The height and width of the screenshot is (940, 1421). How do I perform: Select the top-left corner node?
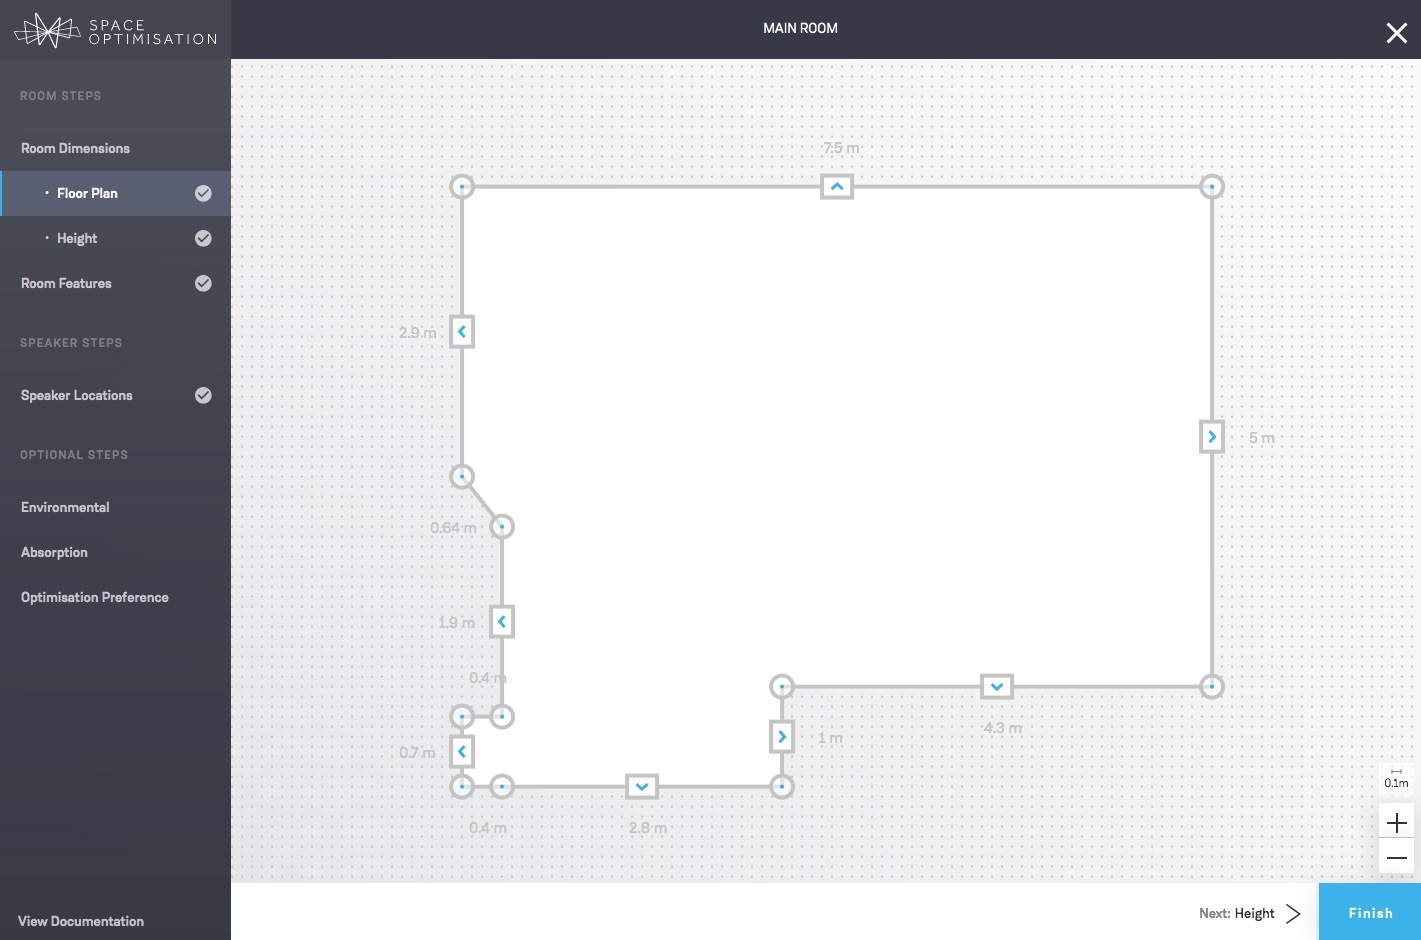click(461, 186)
